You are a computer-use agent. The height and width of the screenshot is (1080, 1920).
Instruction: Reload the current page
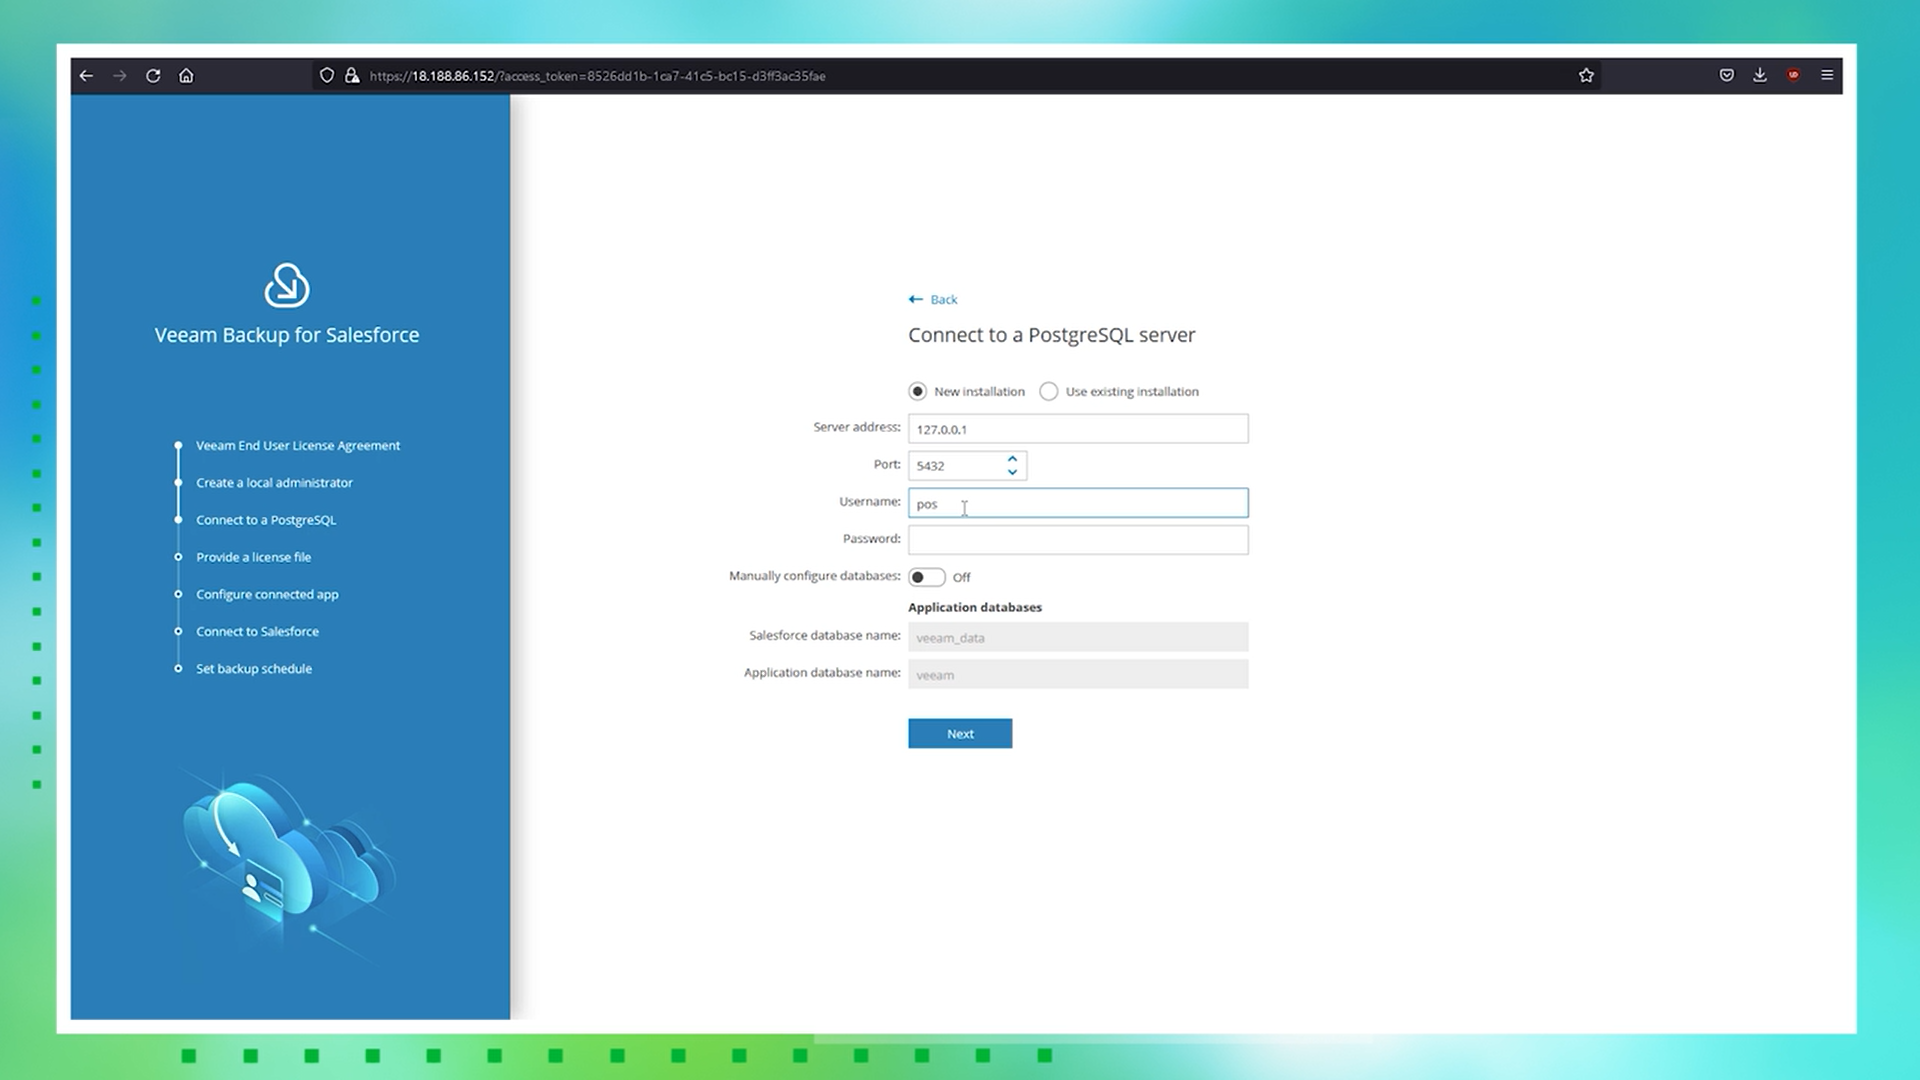(153, 76)
